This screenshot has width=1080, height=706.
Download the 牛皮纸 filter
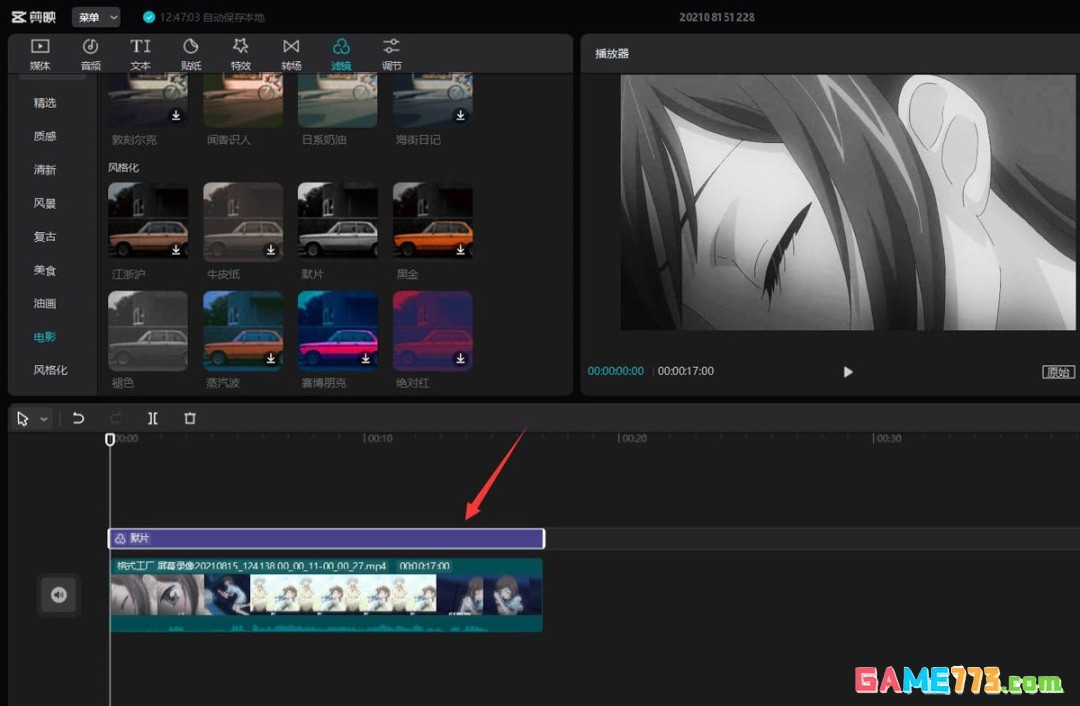click(271, 249)
